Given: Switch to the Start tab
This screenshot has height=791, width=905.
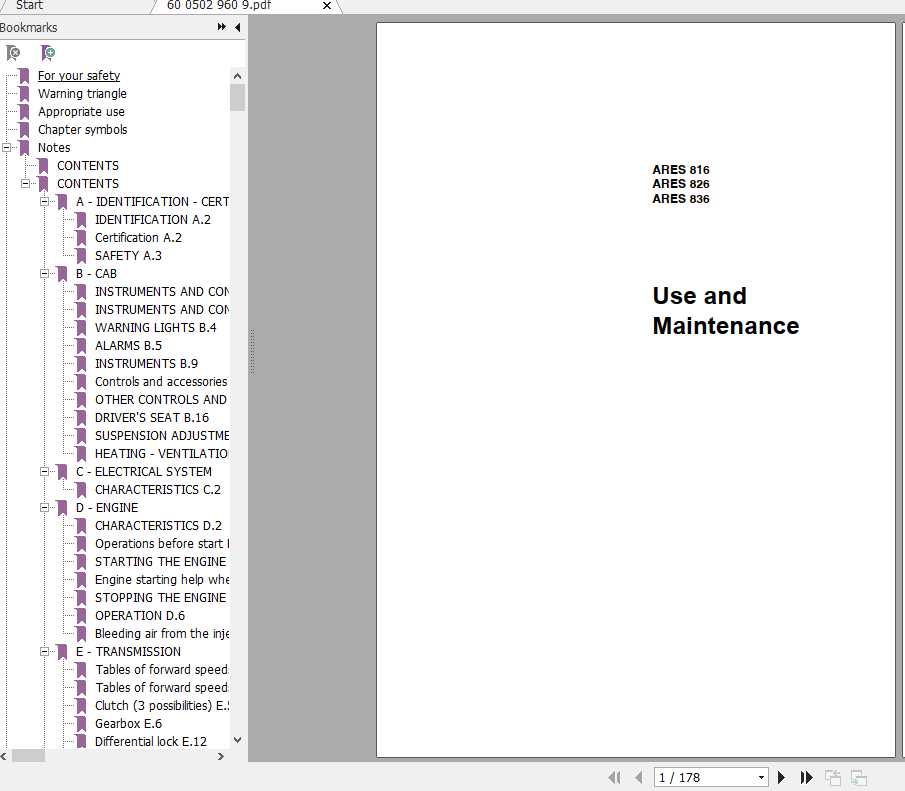Looking at the screenshot, I should (x=29, y=6).
